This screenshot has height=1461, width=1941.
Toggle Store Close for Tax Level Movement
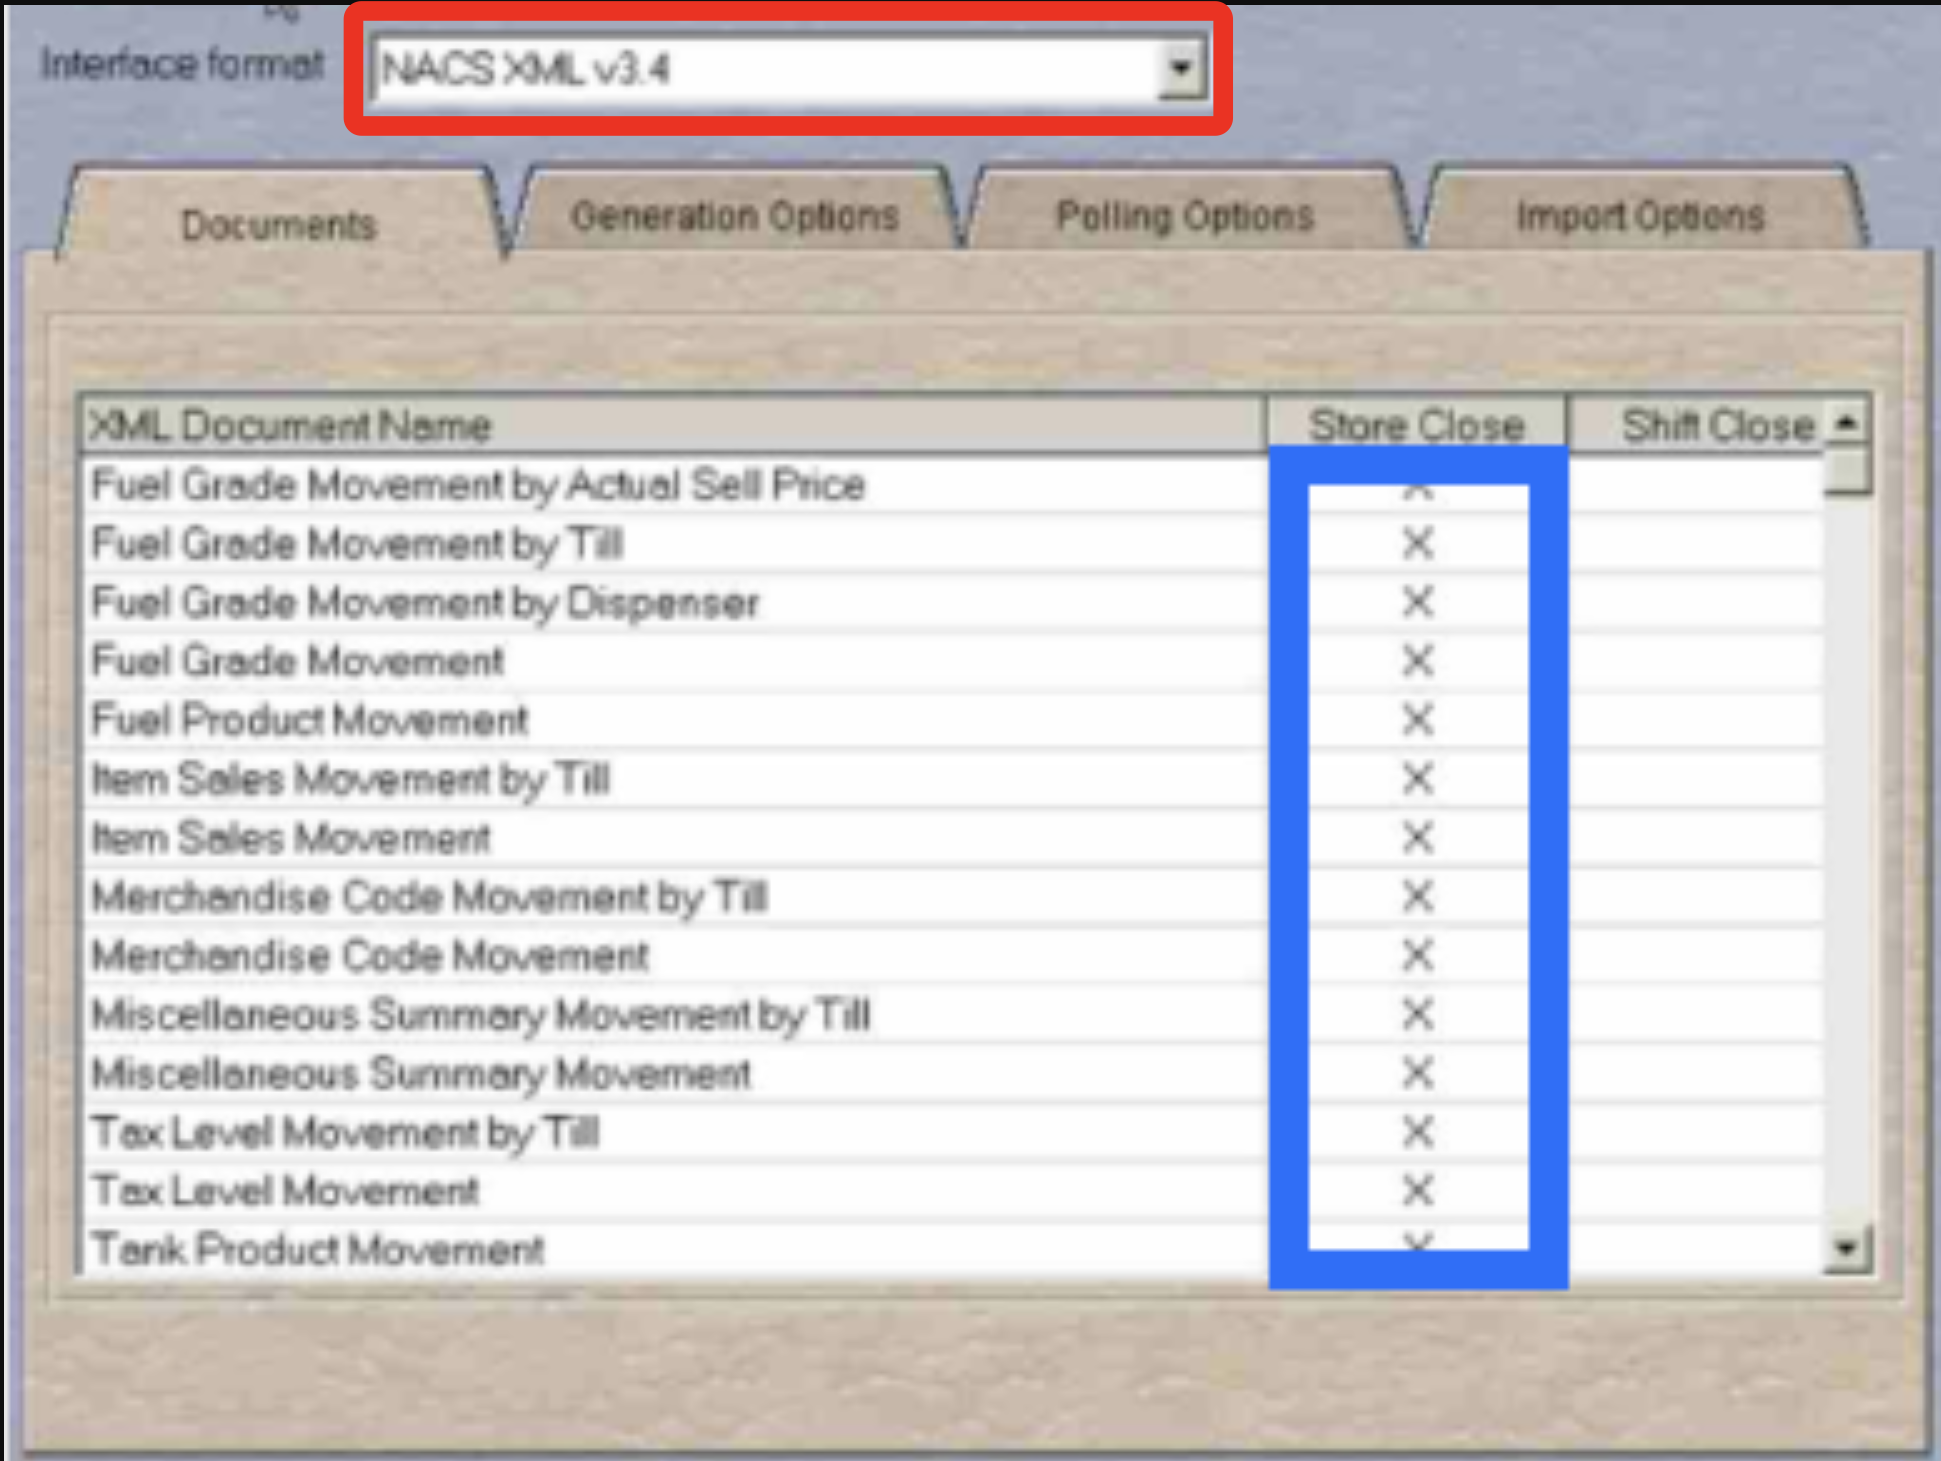[1417, 1191]
